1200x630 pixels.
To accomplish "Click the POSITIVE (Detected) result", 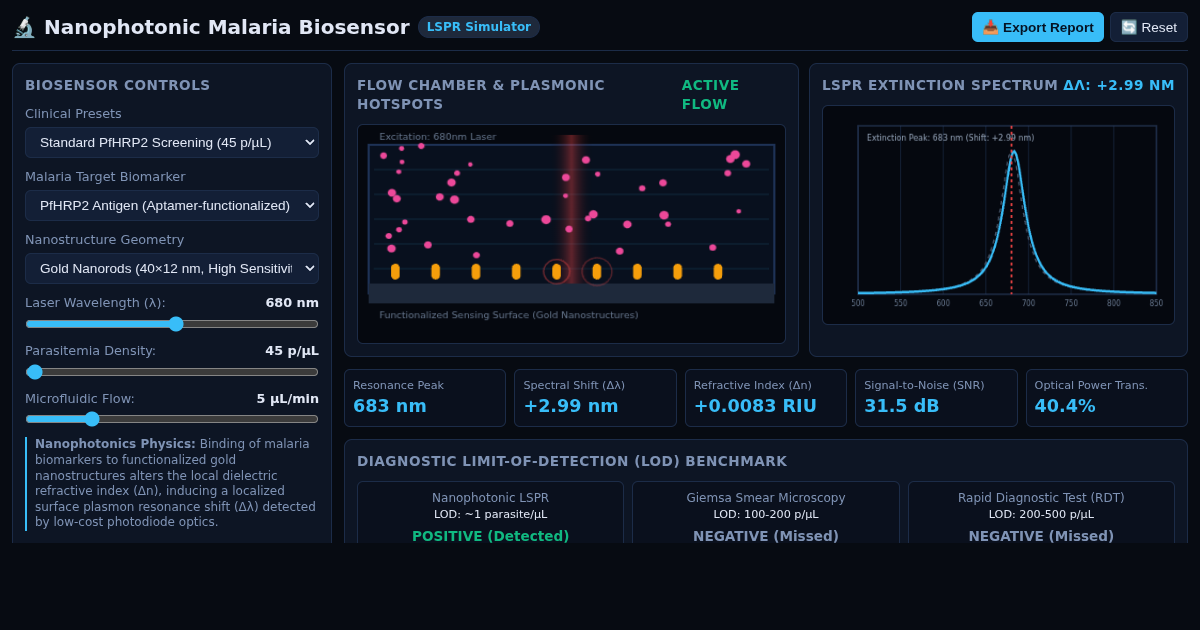I will click(x=490, y=536).
